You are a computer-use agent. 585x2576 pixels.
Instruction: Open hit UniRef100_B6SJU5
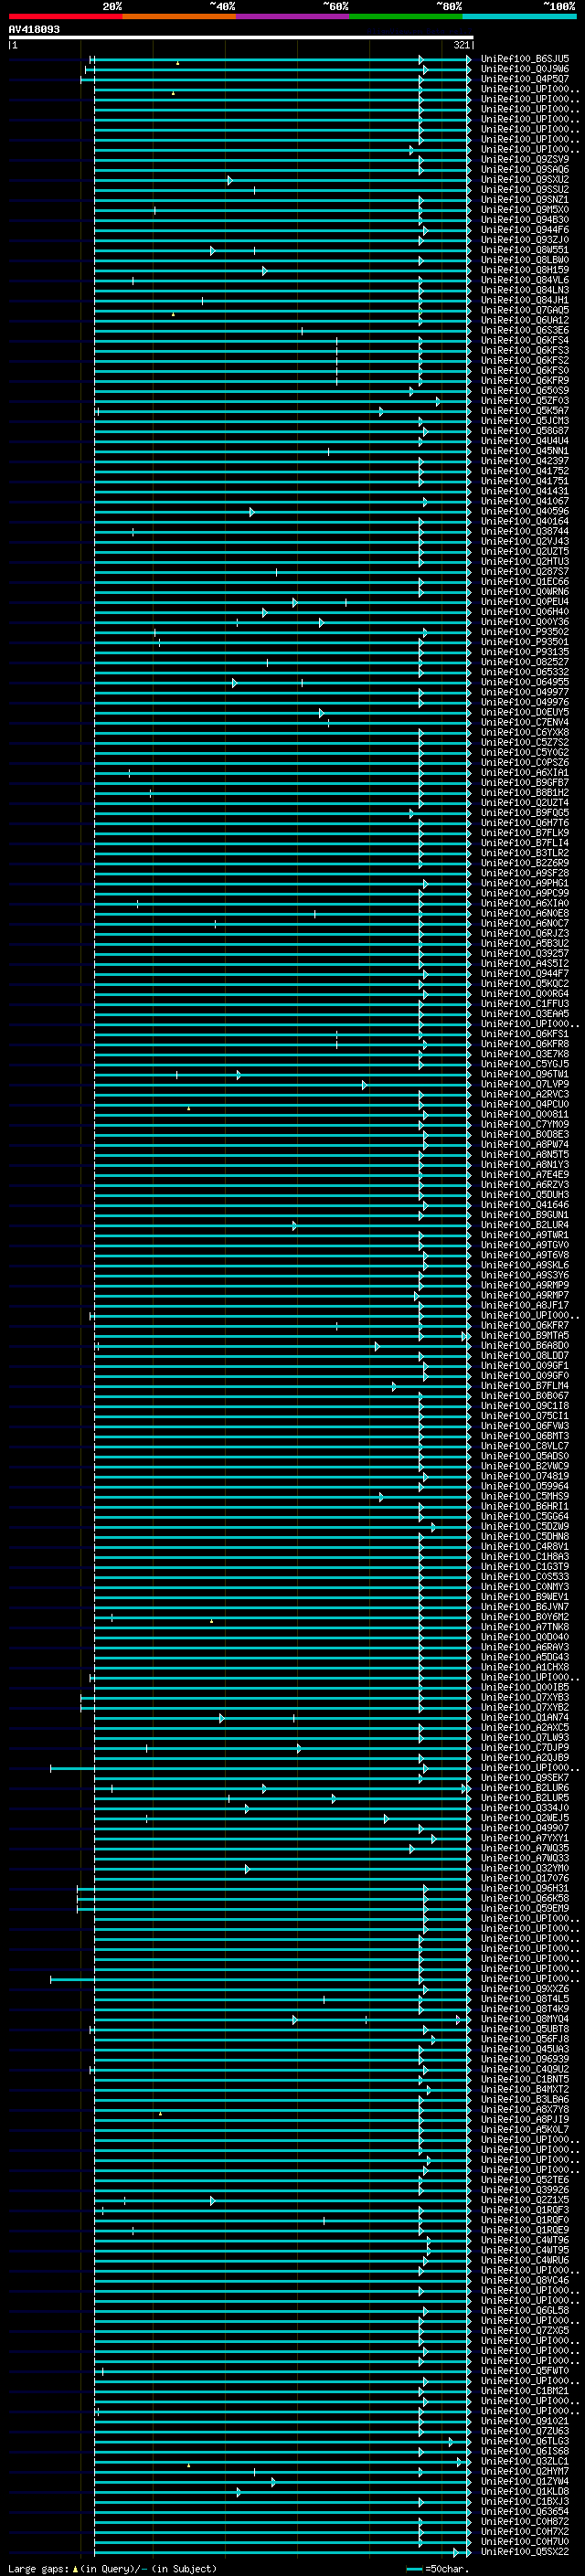525,59
